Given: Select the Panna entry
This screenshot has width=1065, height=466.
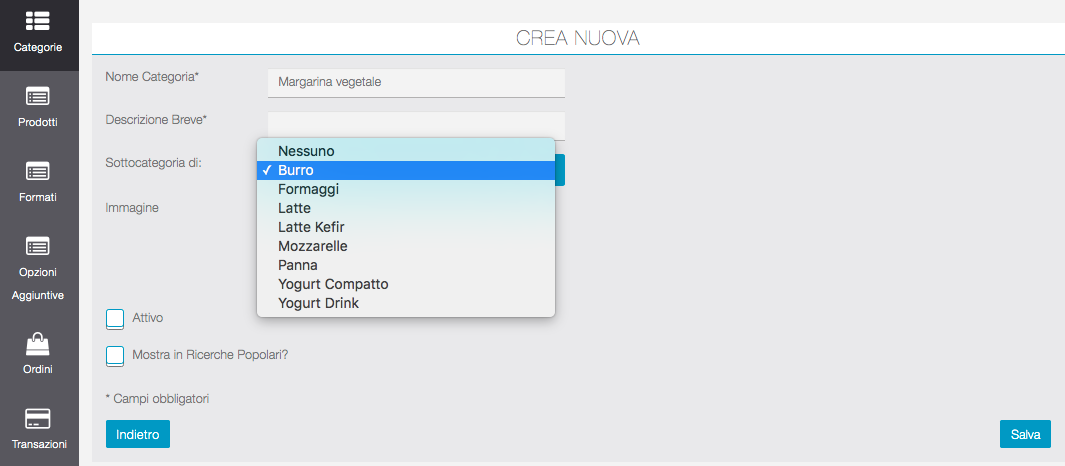Looking at the screenshot, I should point(298,265).
